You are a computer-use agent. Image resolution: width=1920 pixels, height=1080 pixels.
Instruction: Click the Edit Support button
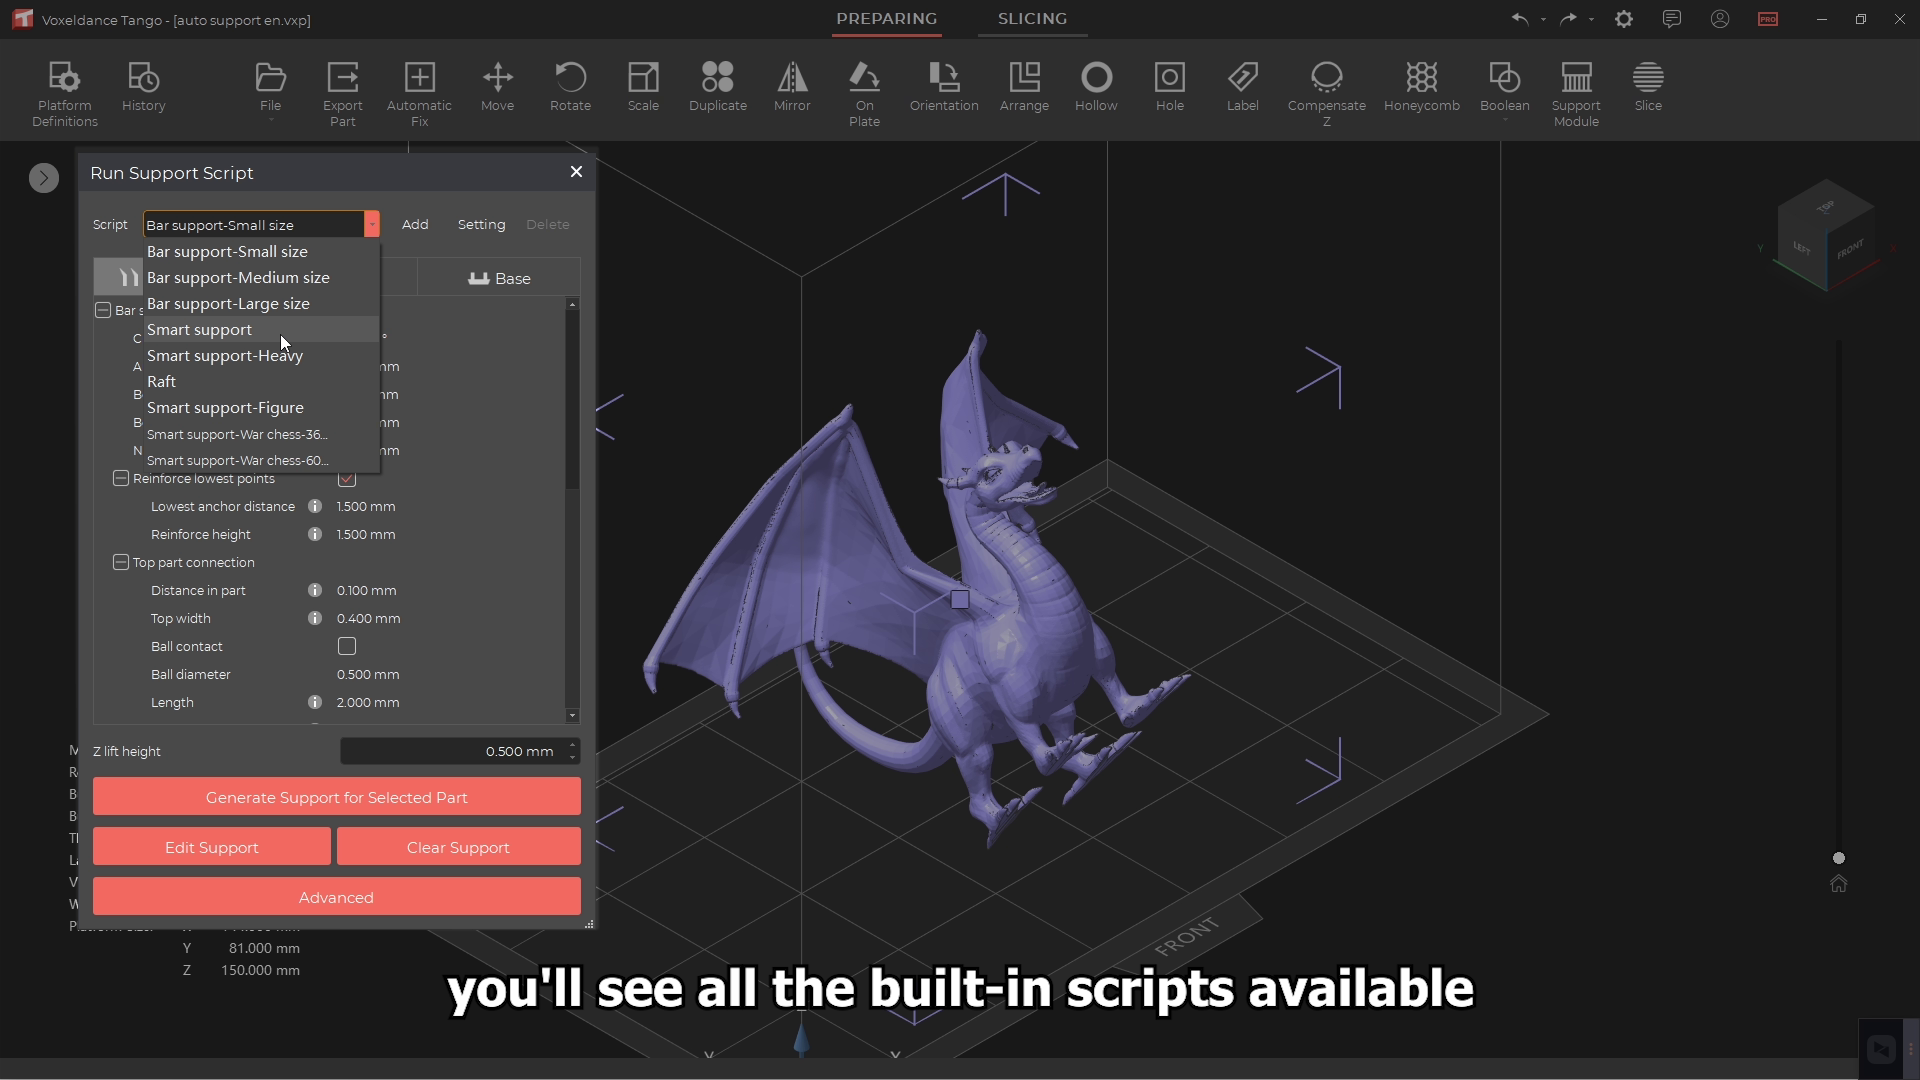click(x=211, y=847)
